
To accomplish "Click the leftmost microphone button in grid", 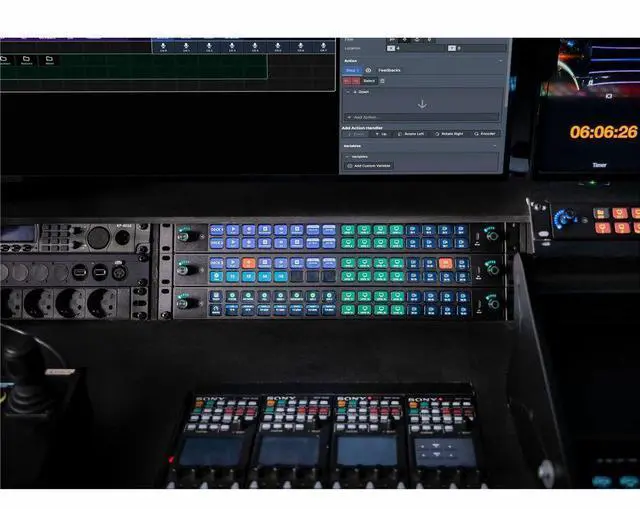I will 163,47.
